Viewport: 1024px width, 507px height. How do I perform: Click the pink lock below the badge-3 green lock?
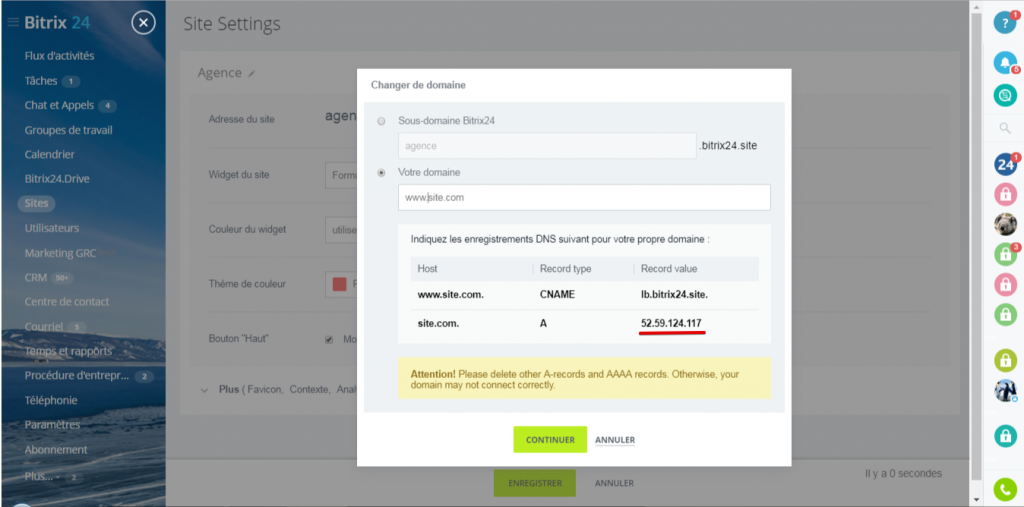[1005, 285]
